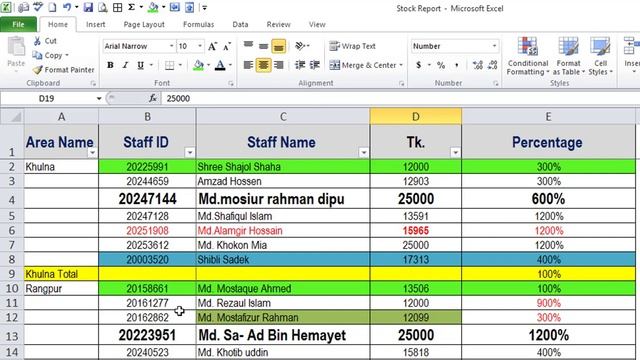Open the font color dropdown arrow
This screenshot has width=640, height=360.
point(230,65)
